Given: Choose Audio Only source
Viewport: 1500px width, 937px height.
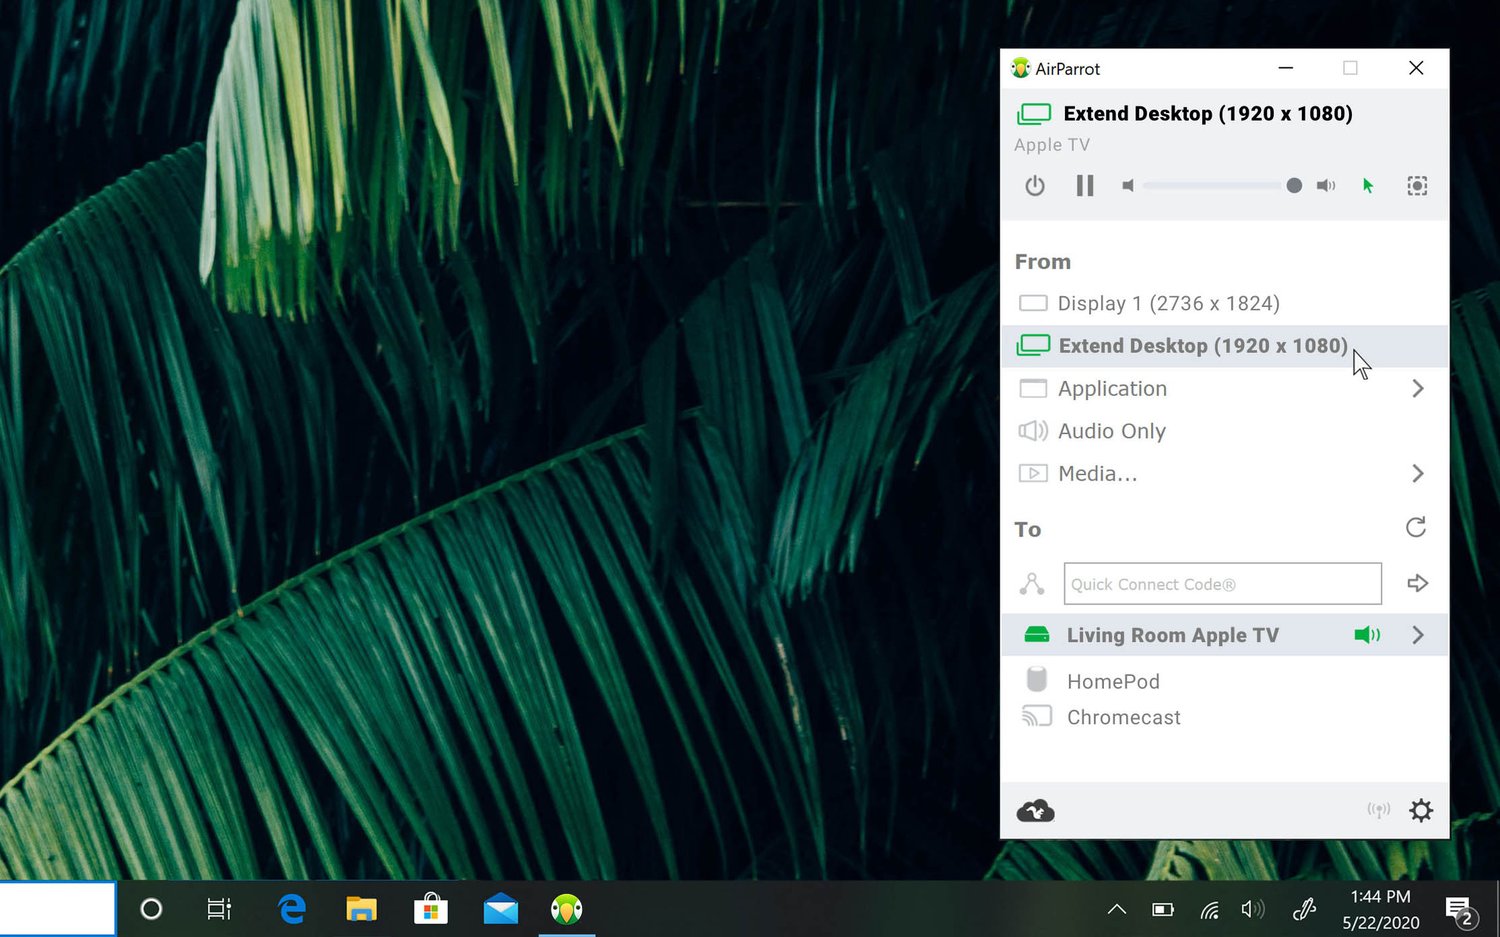Looking at the screenshot, I should pyautogui.click(x=1111, y=431).
